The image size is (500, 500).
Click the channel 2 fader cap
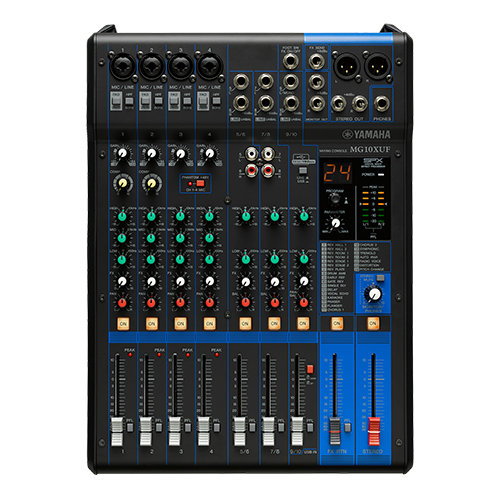tap(146, 431)
